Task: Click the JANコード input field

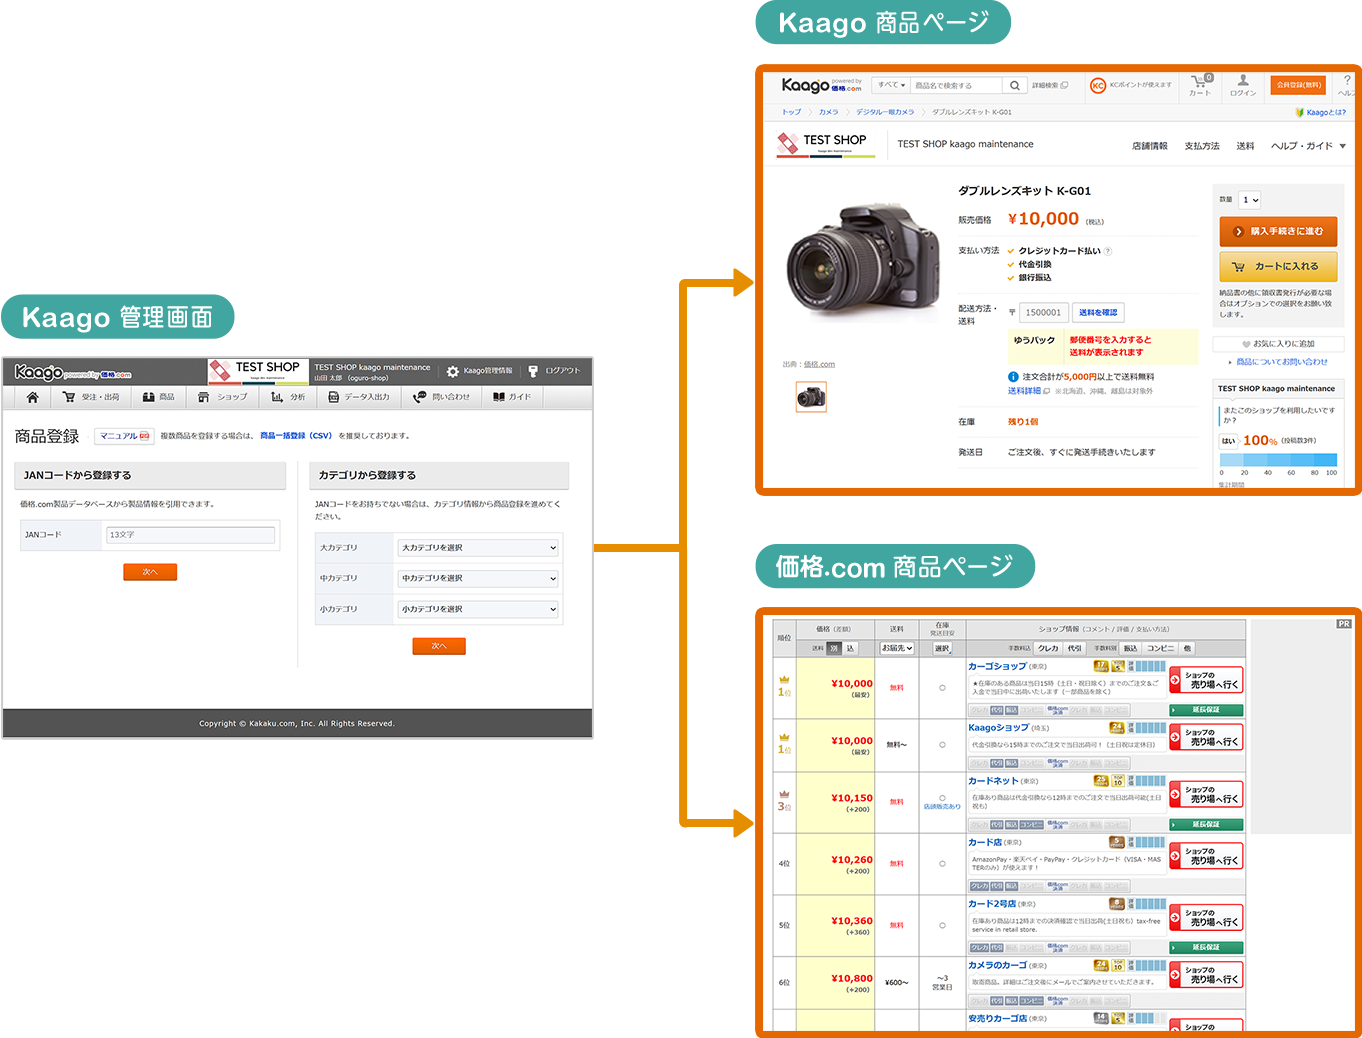Action: pos(190,535)
